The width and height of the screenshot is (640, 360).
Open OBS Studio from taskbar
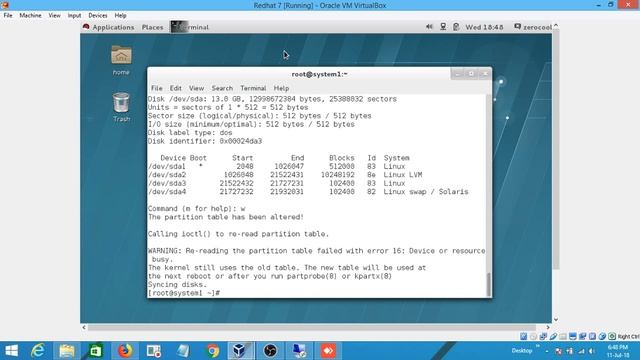coord(270,351)
